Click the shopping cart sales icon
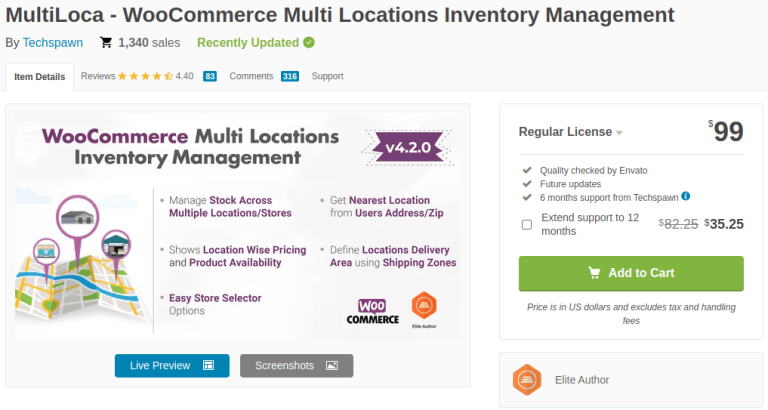Screen dimensions: 768x410 click(x=106, y=43)
